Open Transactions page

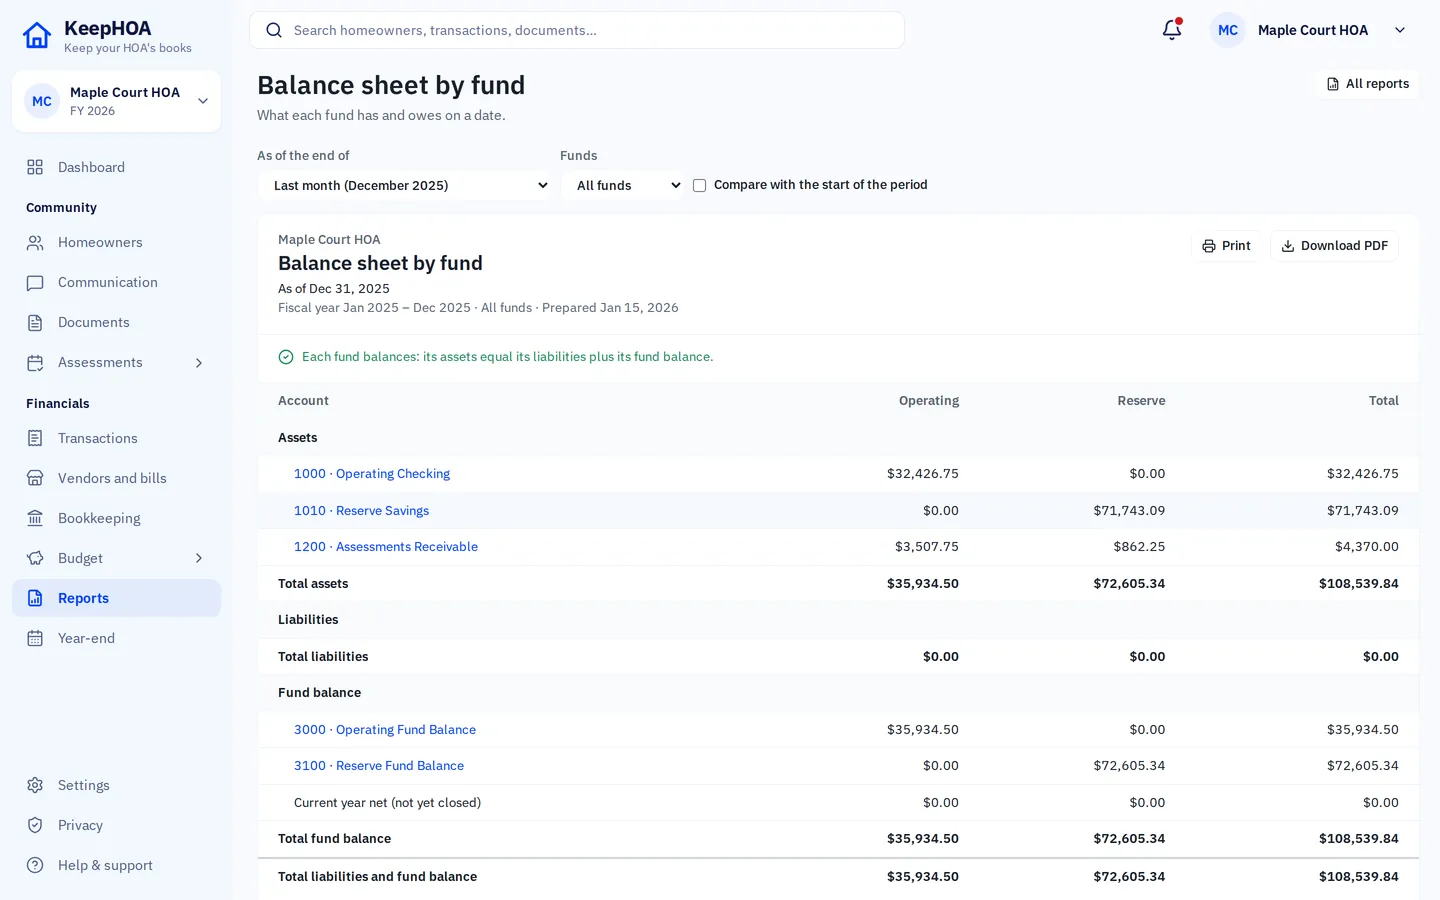116,438
